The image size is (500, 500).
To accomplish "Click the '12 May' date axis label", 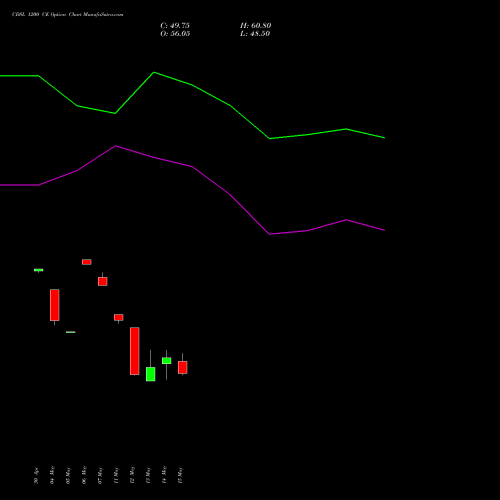I will pyautogui.click(x=132, y=475).
